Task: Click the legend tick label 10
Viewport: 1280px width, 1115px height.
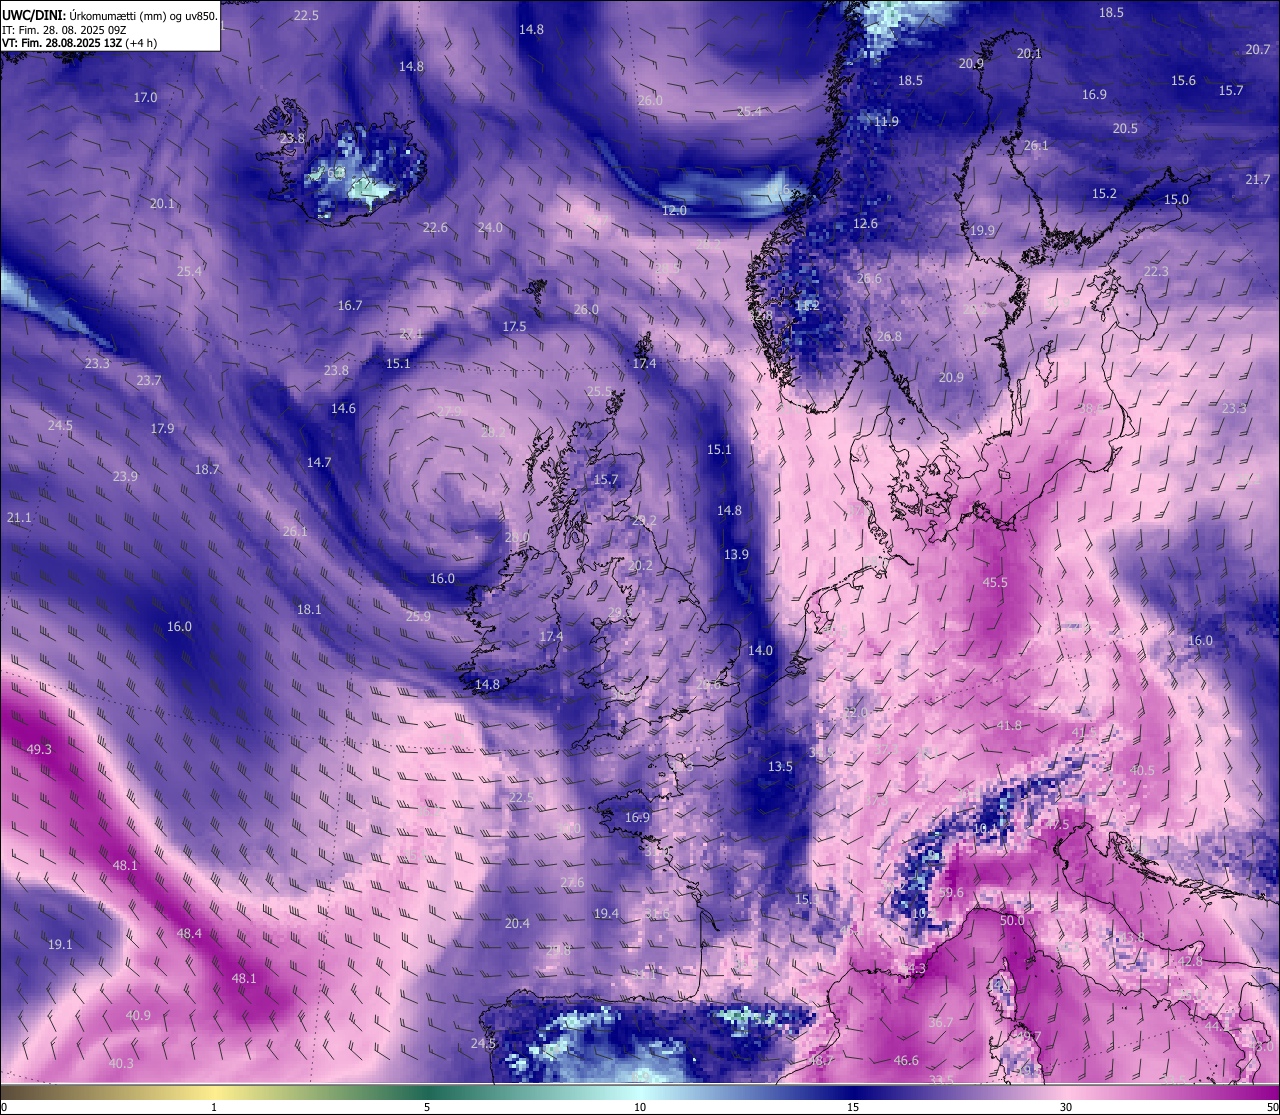Action: [640, 1107]
